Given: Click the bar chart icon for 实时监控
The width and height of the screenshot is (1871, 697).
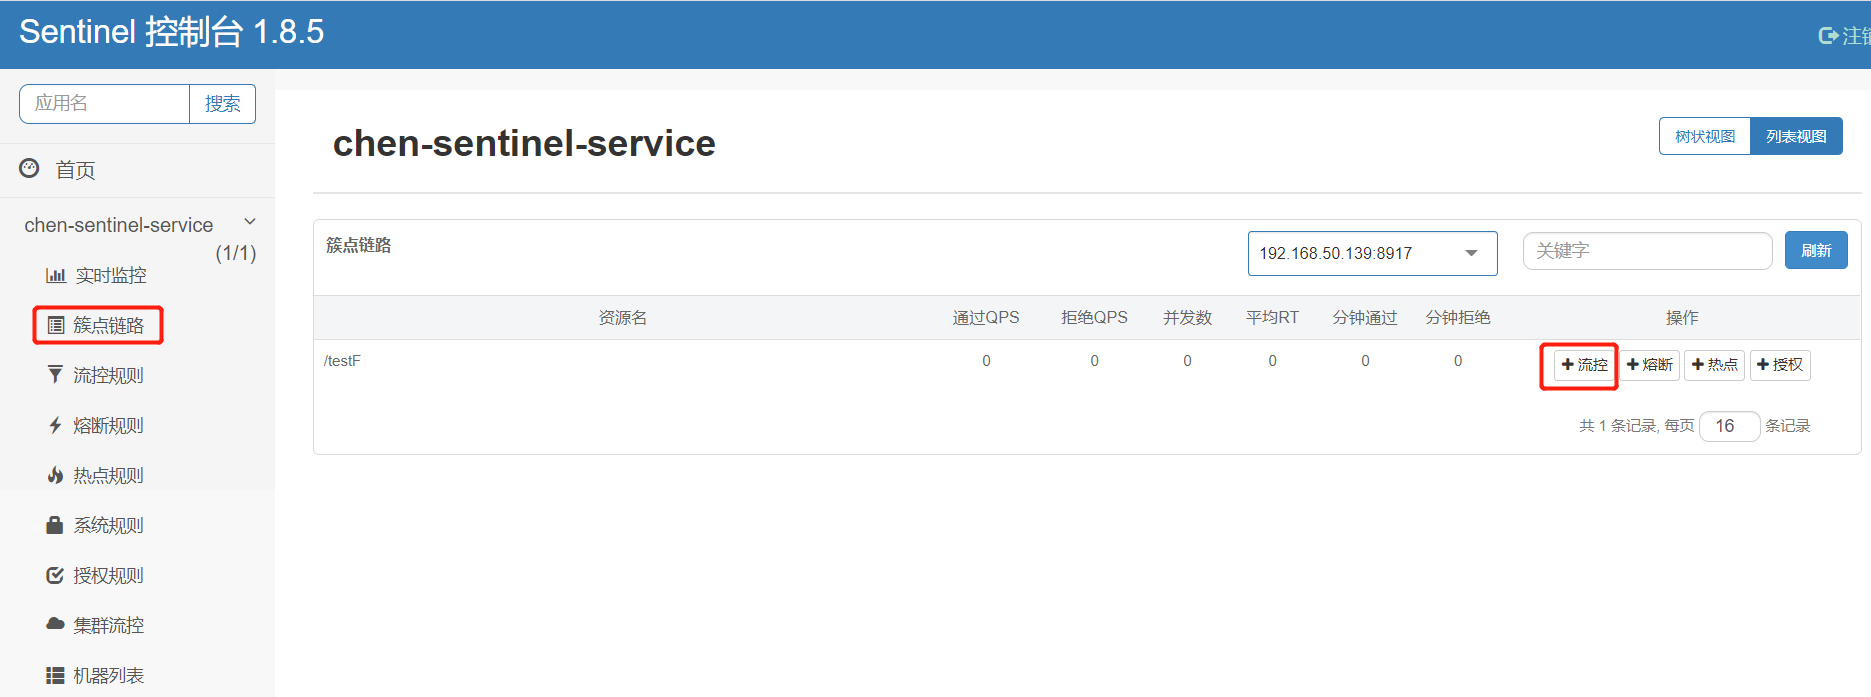Looking at the screenshot, I should pyautogui.click(x=56, y=275).
